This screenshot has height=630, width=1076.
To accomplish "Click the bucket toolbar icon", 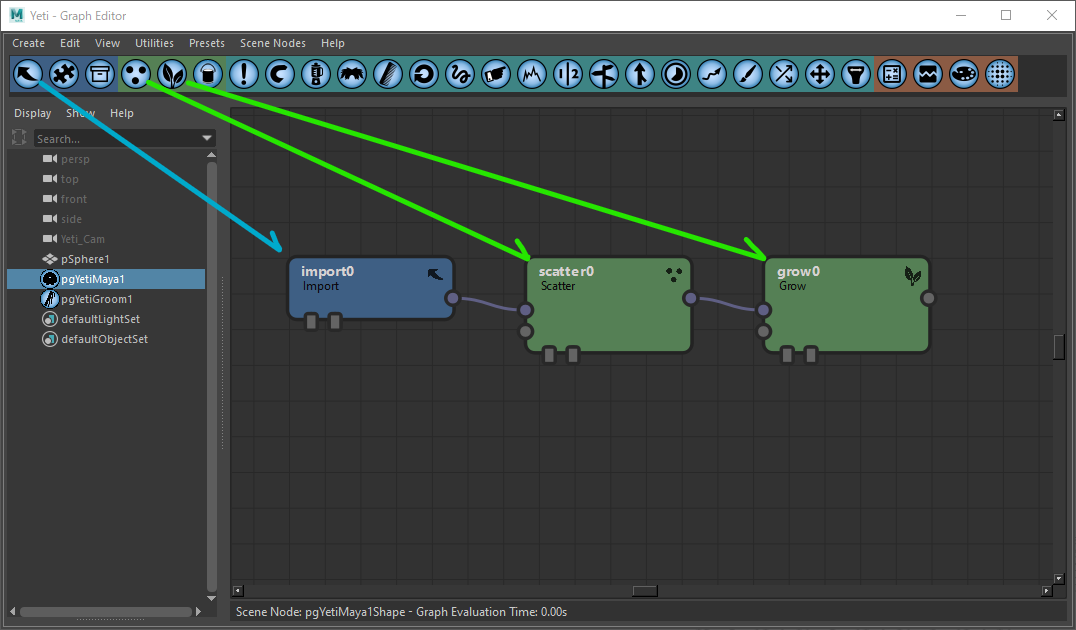I will [x=208, y=74].
